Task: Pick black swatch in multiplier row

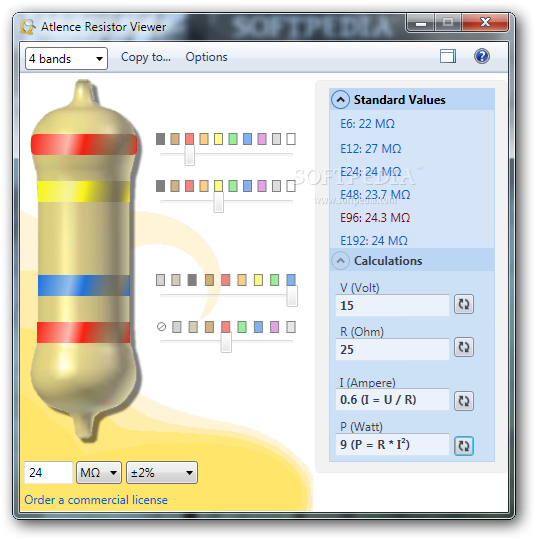Action: point(192,280)
